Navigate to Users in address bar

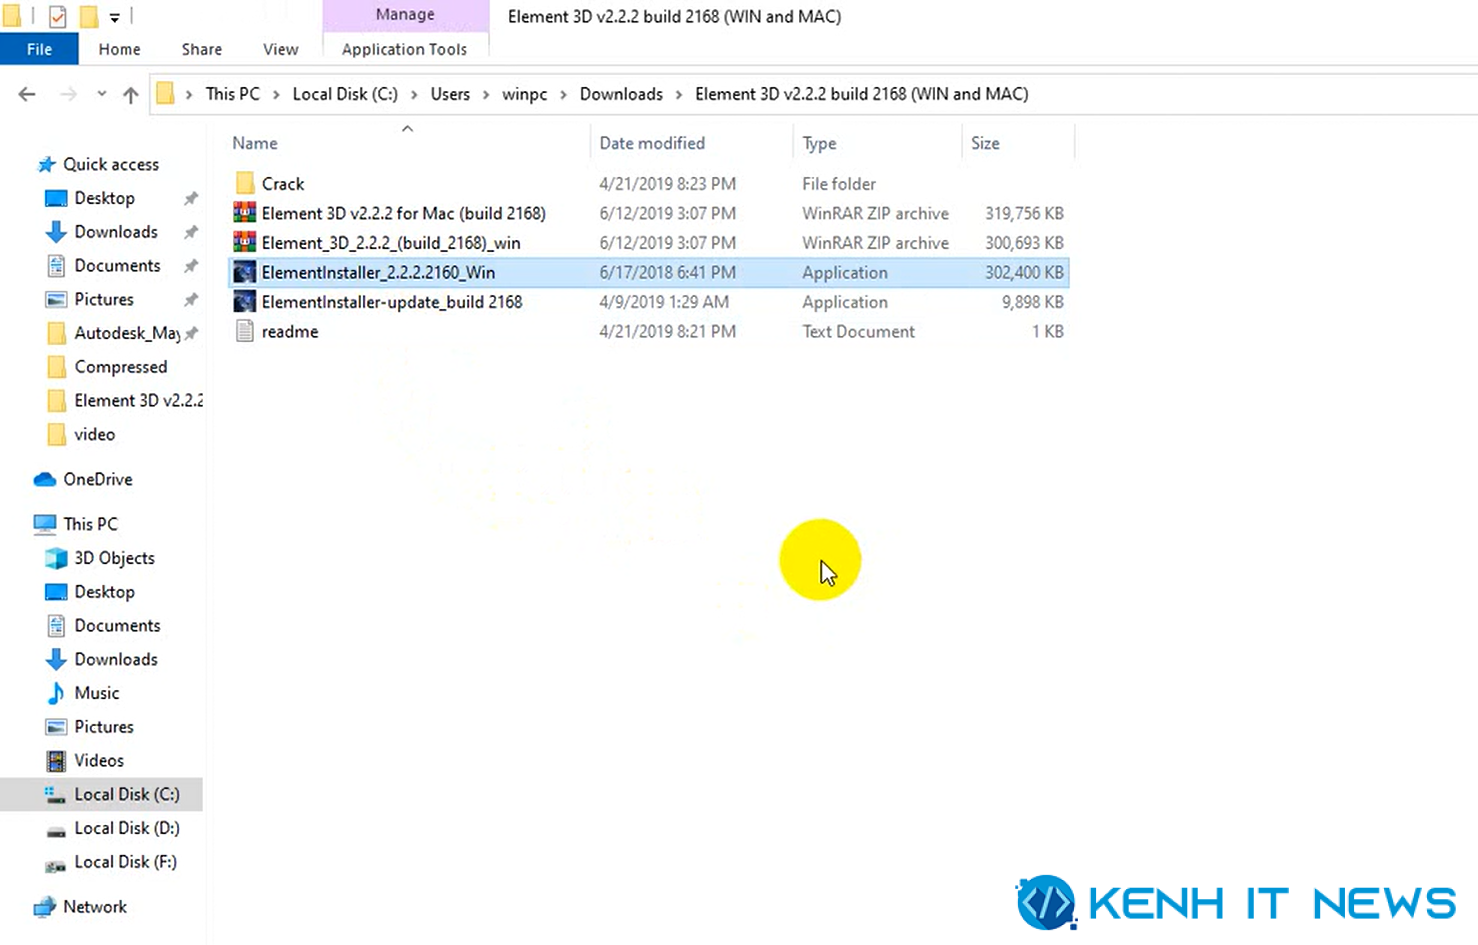point(450,94)
